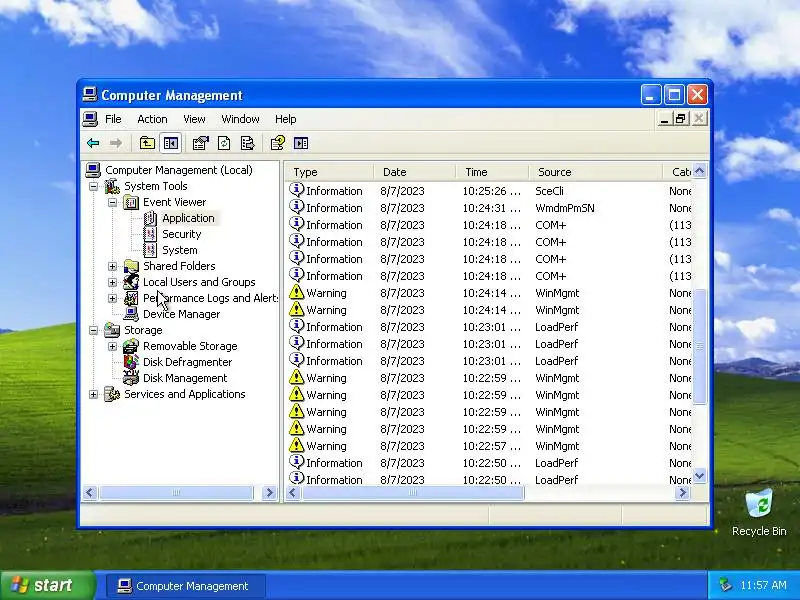Open the Properties toolbar icon

click(x=201, y=143)
